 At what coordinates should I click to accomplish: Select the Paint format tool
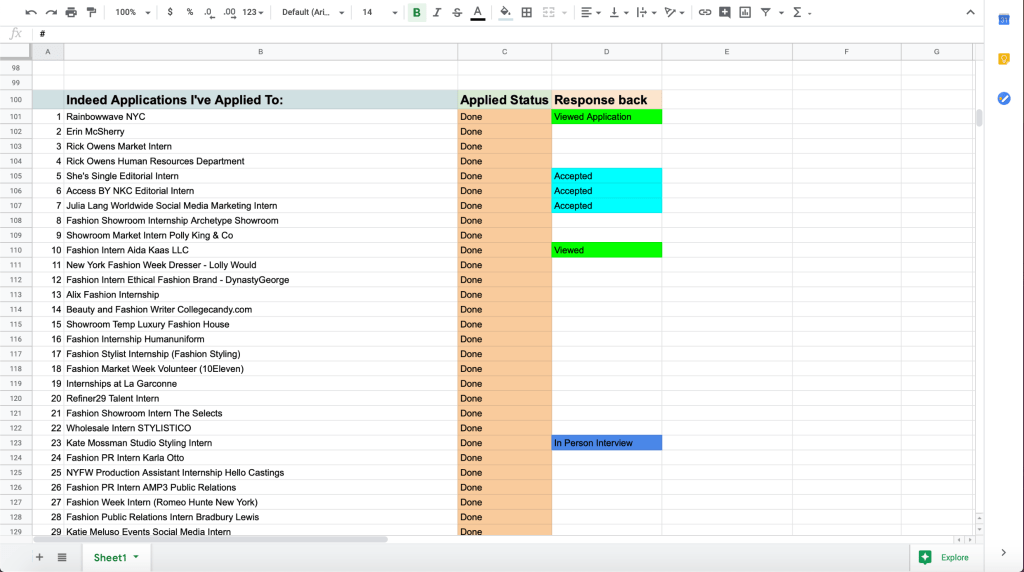[92, 12]
